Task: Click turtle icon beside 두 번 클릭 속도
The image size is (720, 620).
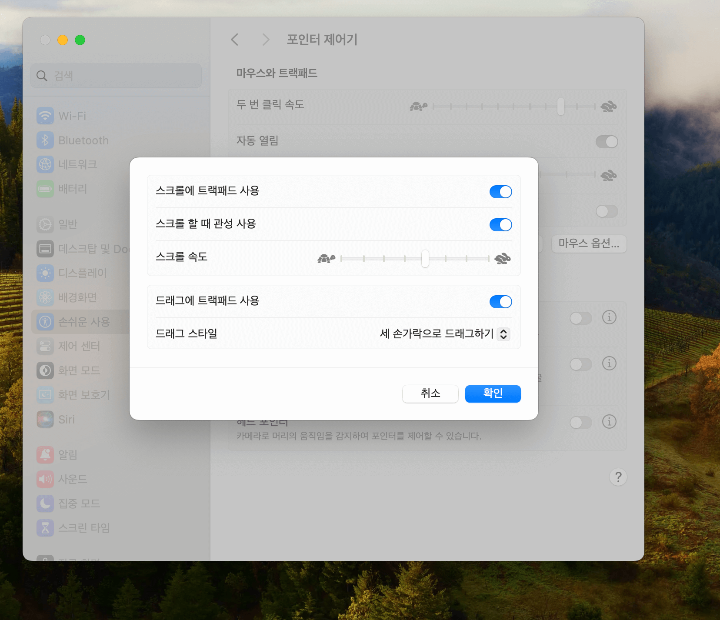Action: (x=418, y=107)
